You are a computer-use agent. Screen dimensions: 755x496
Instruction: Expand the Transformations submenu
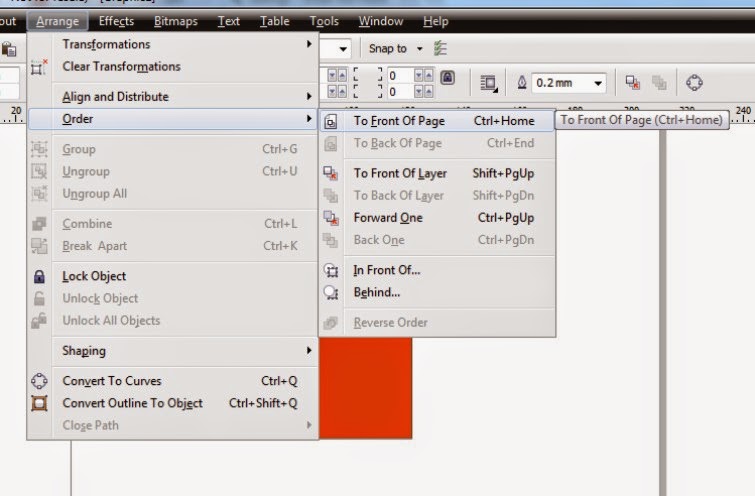(x=173, y=44)
